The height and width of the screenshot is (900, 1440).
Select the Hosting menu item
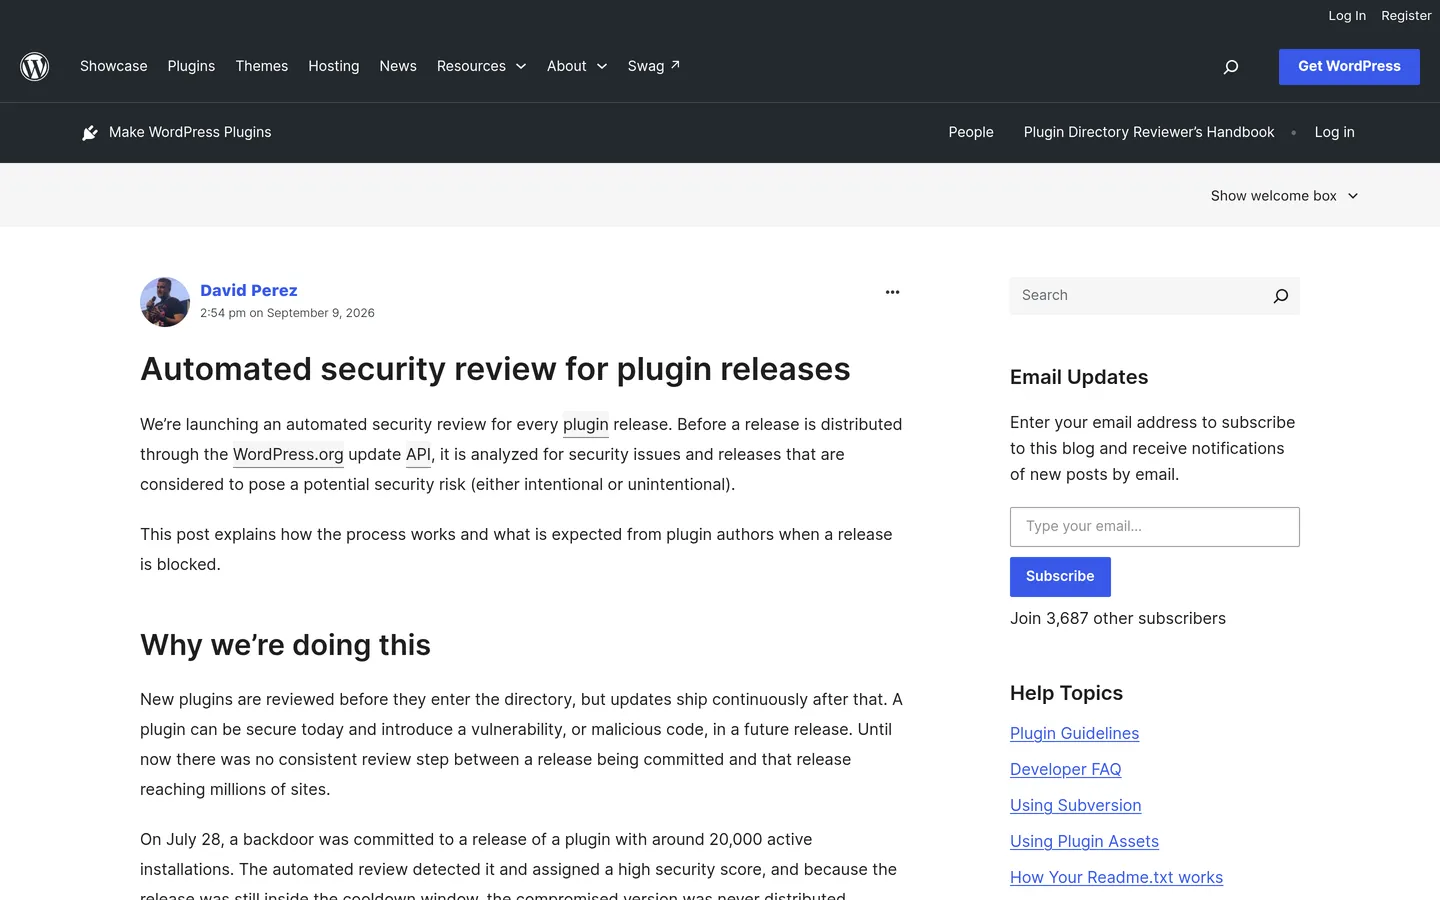334,66
